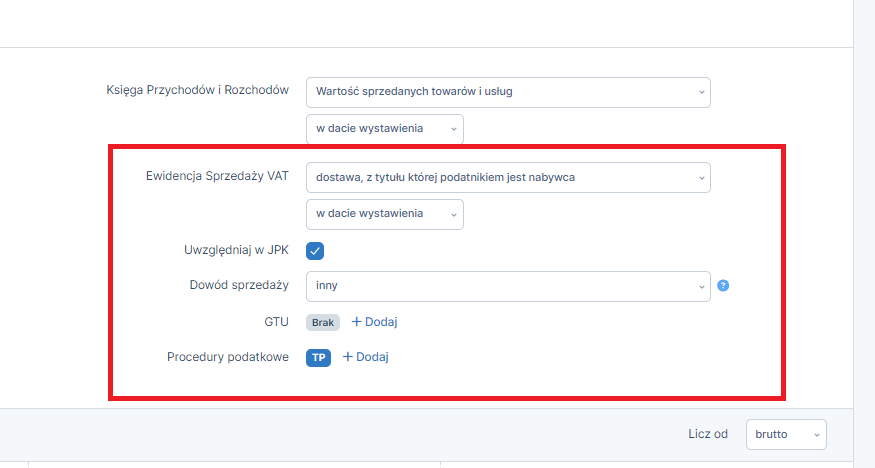875x468 pixels.
Task: Click the plus icon beside GTU Dodaj
Action: pyautogui.click(x=357, y=322)
